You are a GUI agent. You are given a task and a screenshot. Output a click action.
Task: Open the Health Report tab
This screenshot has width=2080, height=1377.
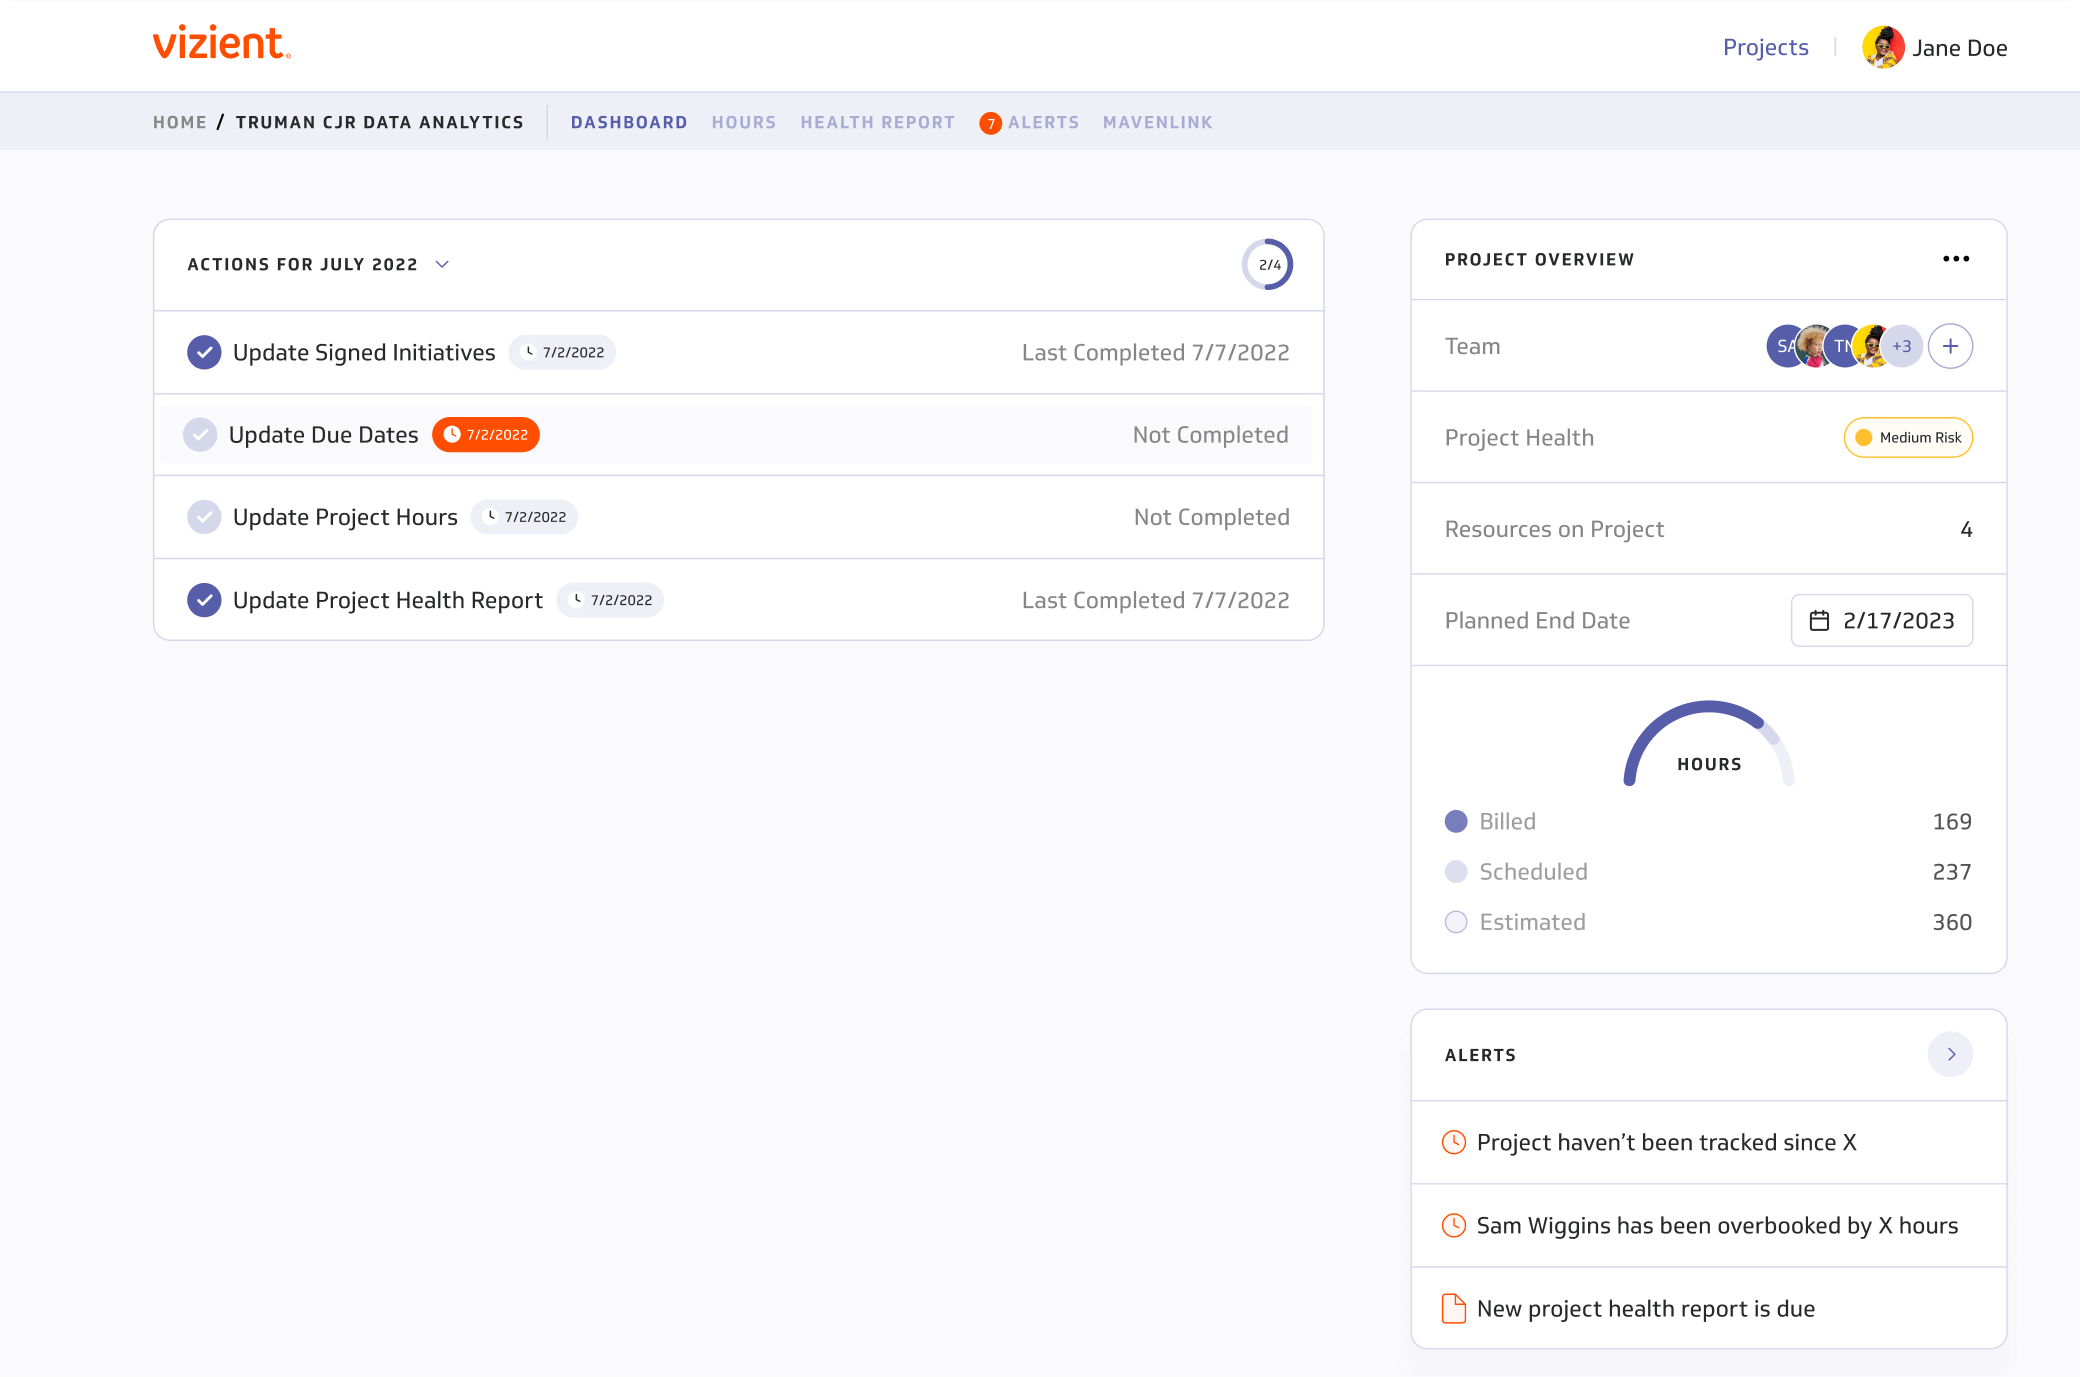pyautogui.click(x=877, y=122)
